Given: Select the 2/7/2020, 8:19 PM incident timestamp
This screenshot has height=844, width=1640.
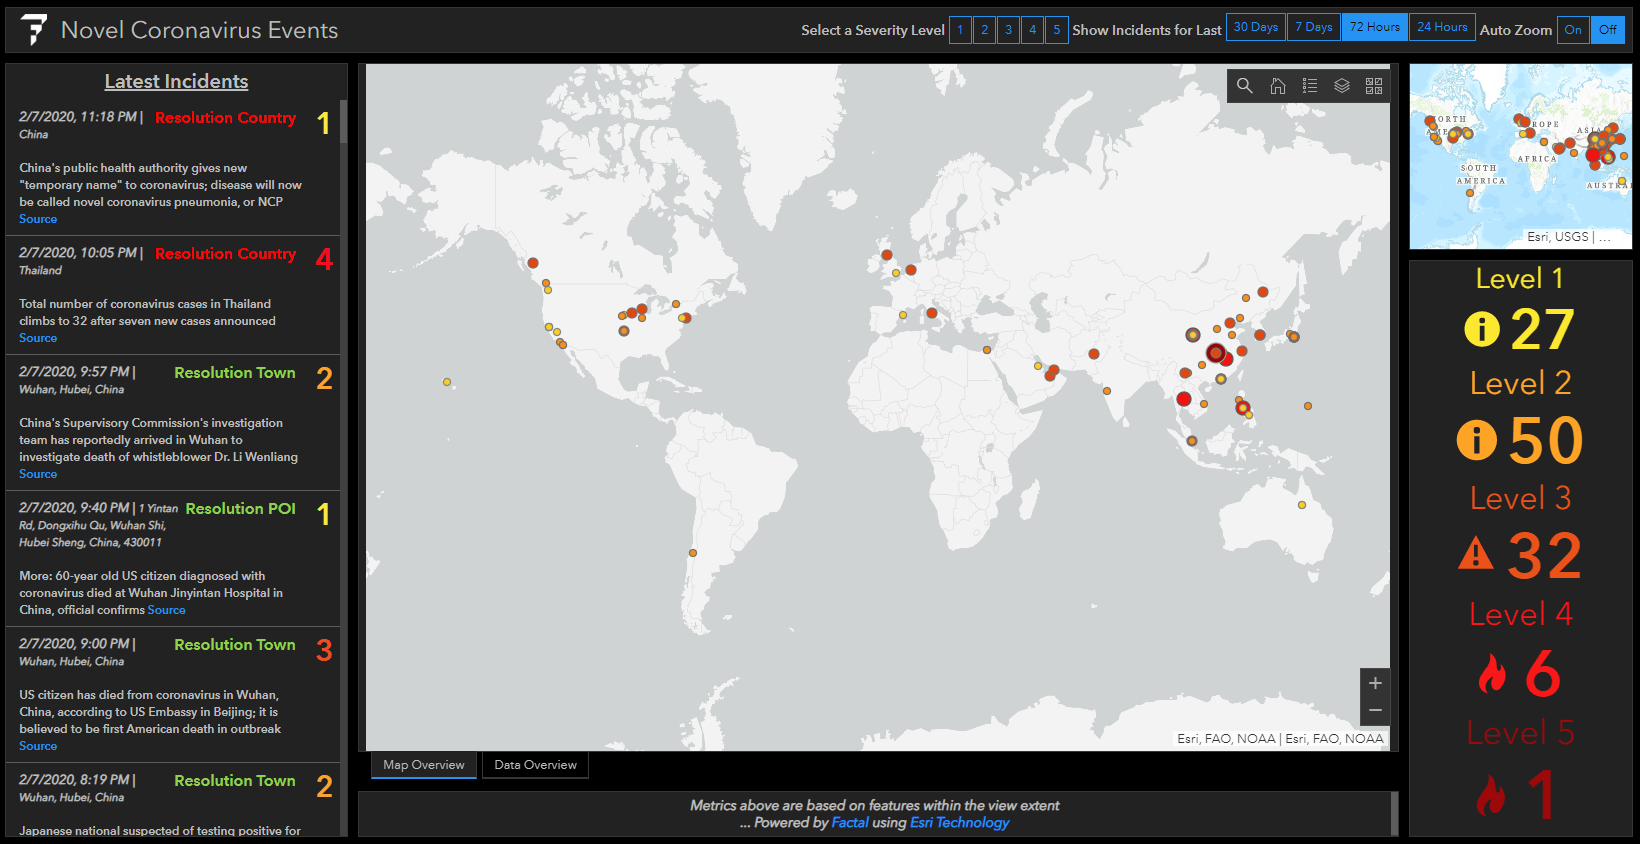Looking at the screenshot, I should click(74, 780).
